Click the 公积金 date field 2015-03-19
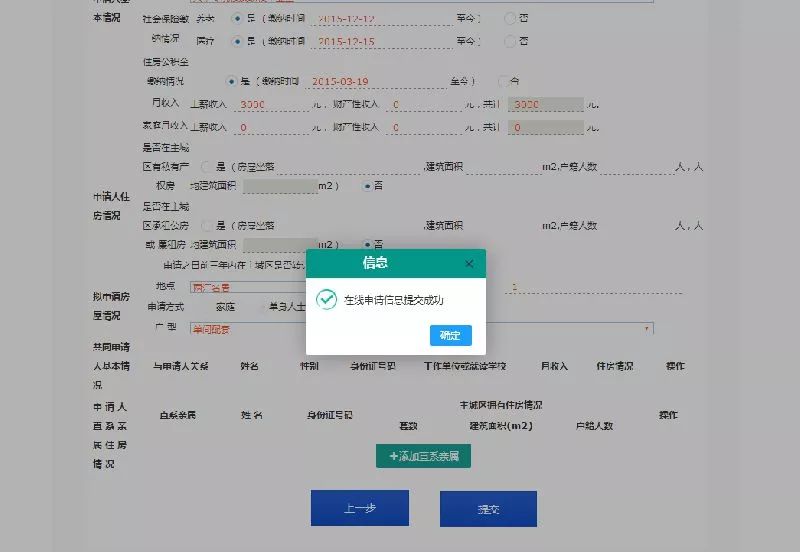The height and width of the screenshot is (552, 800). click(x=376, y=81)
